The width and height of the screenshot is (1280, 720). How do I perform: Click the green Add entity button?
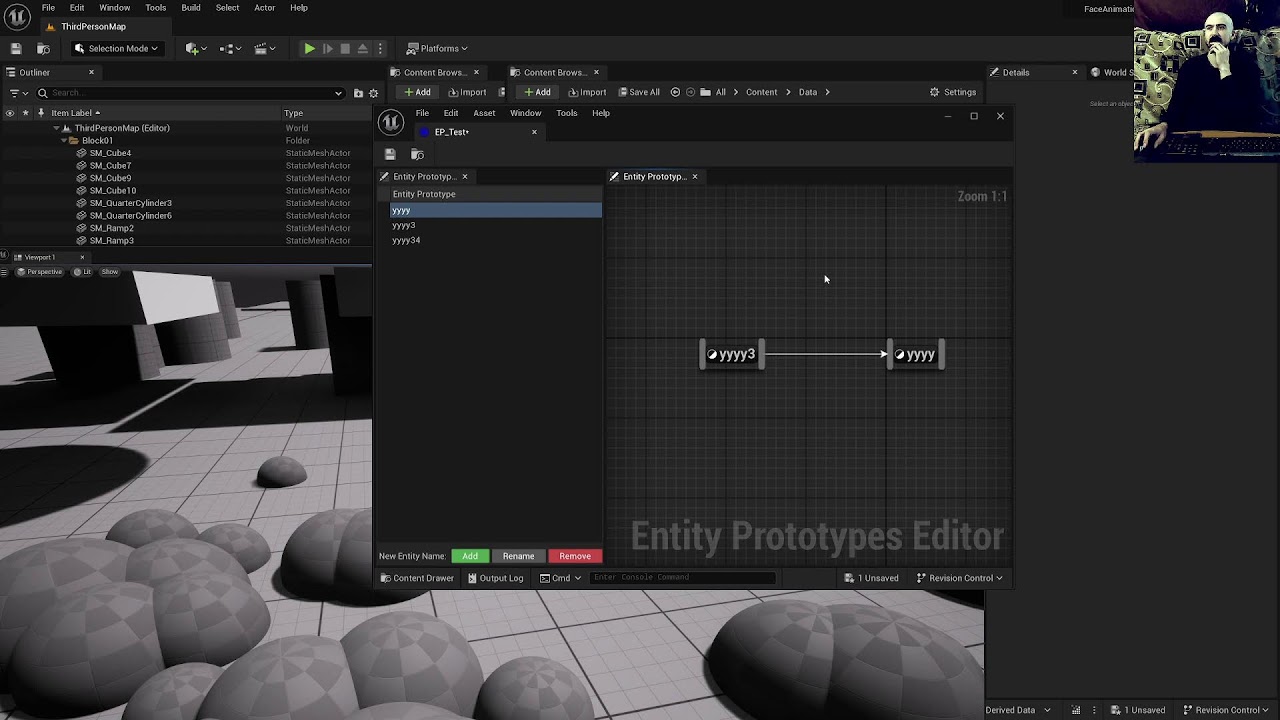coord(470,556)
